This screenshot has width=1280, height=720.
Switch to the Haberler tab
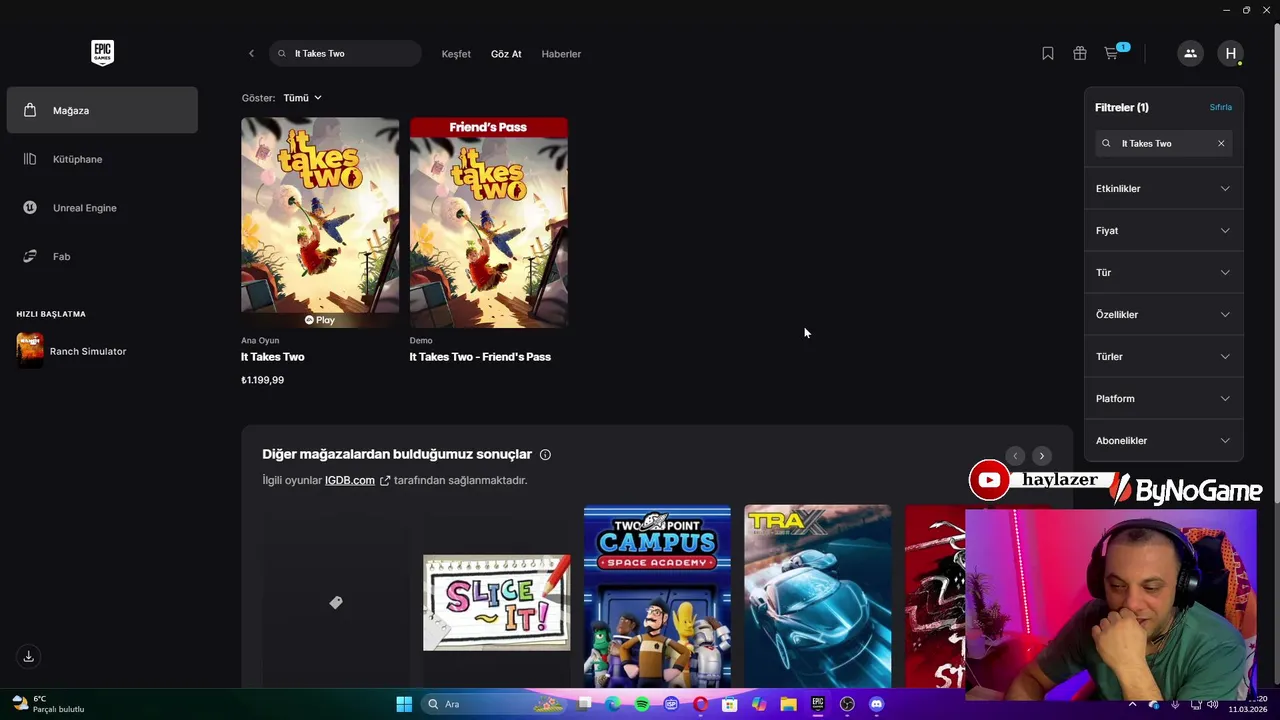click(x=561, y=54)
